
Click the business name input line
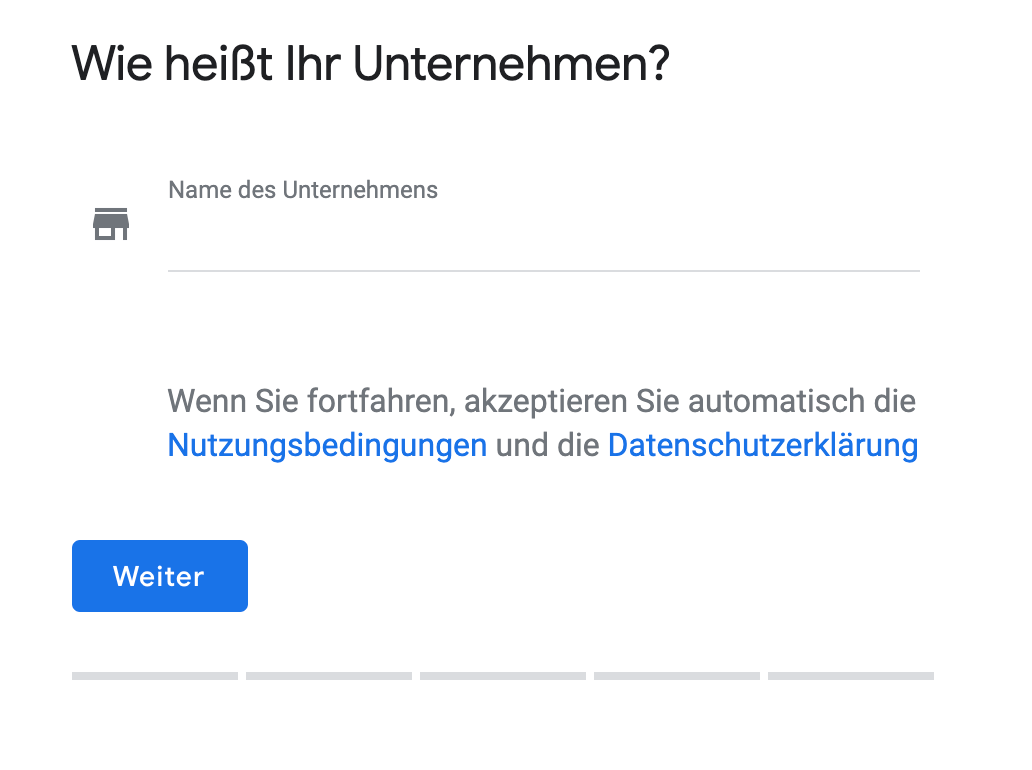click(544, 250)
